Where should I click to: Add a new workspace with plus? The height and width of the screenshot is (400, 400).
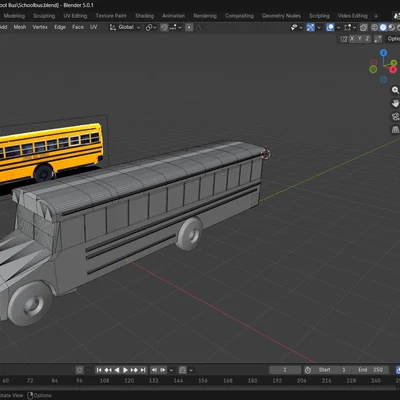(x=376, y=16)
